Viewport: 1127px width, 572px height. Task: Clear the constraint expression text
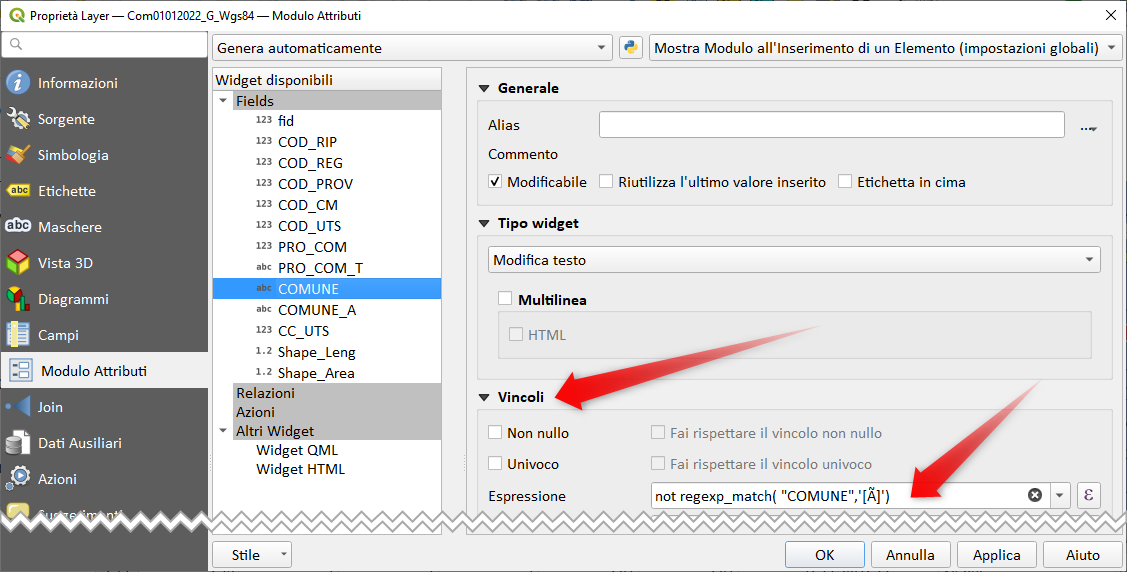1035,495
